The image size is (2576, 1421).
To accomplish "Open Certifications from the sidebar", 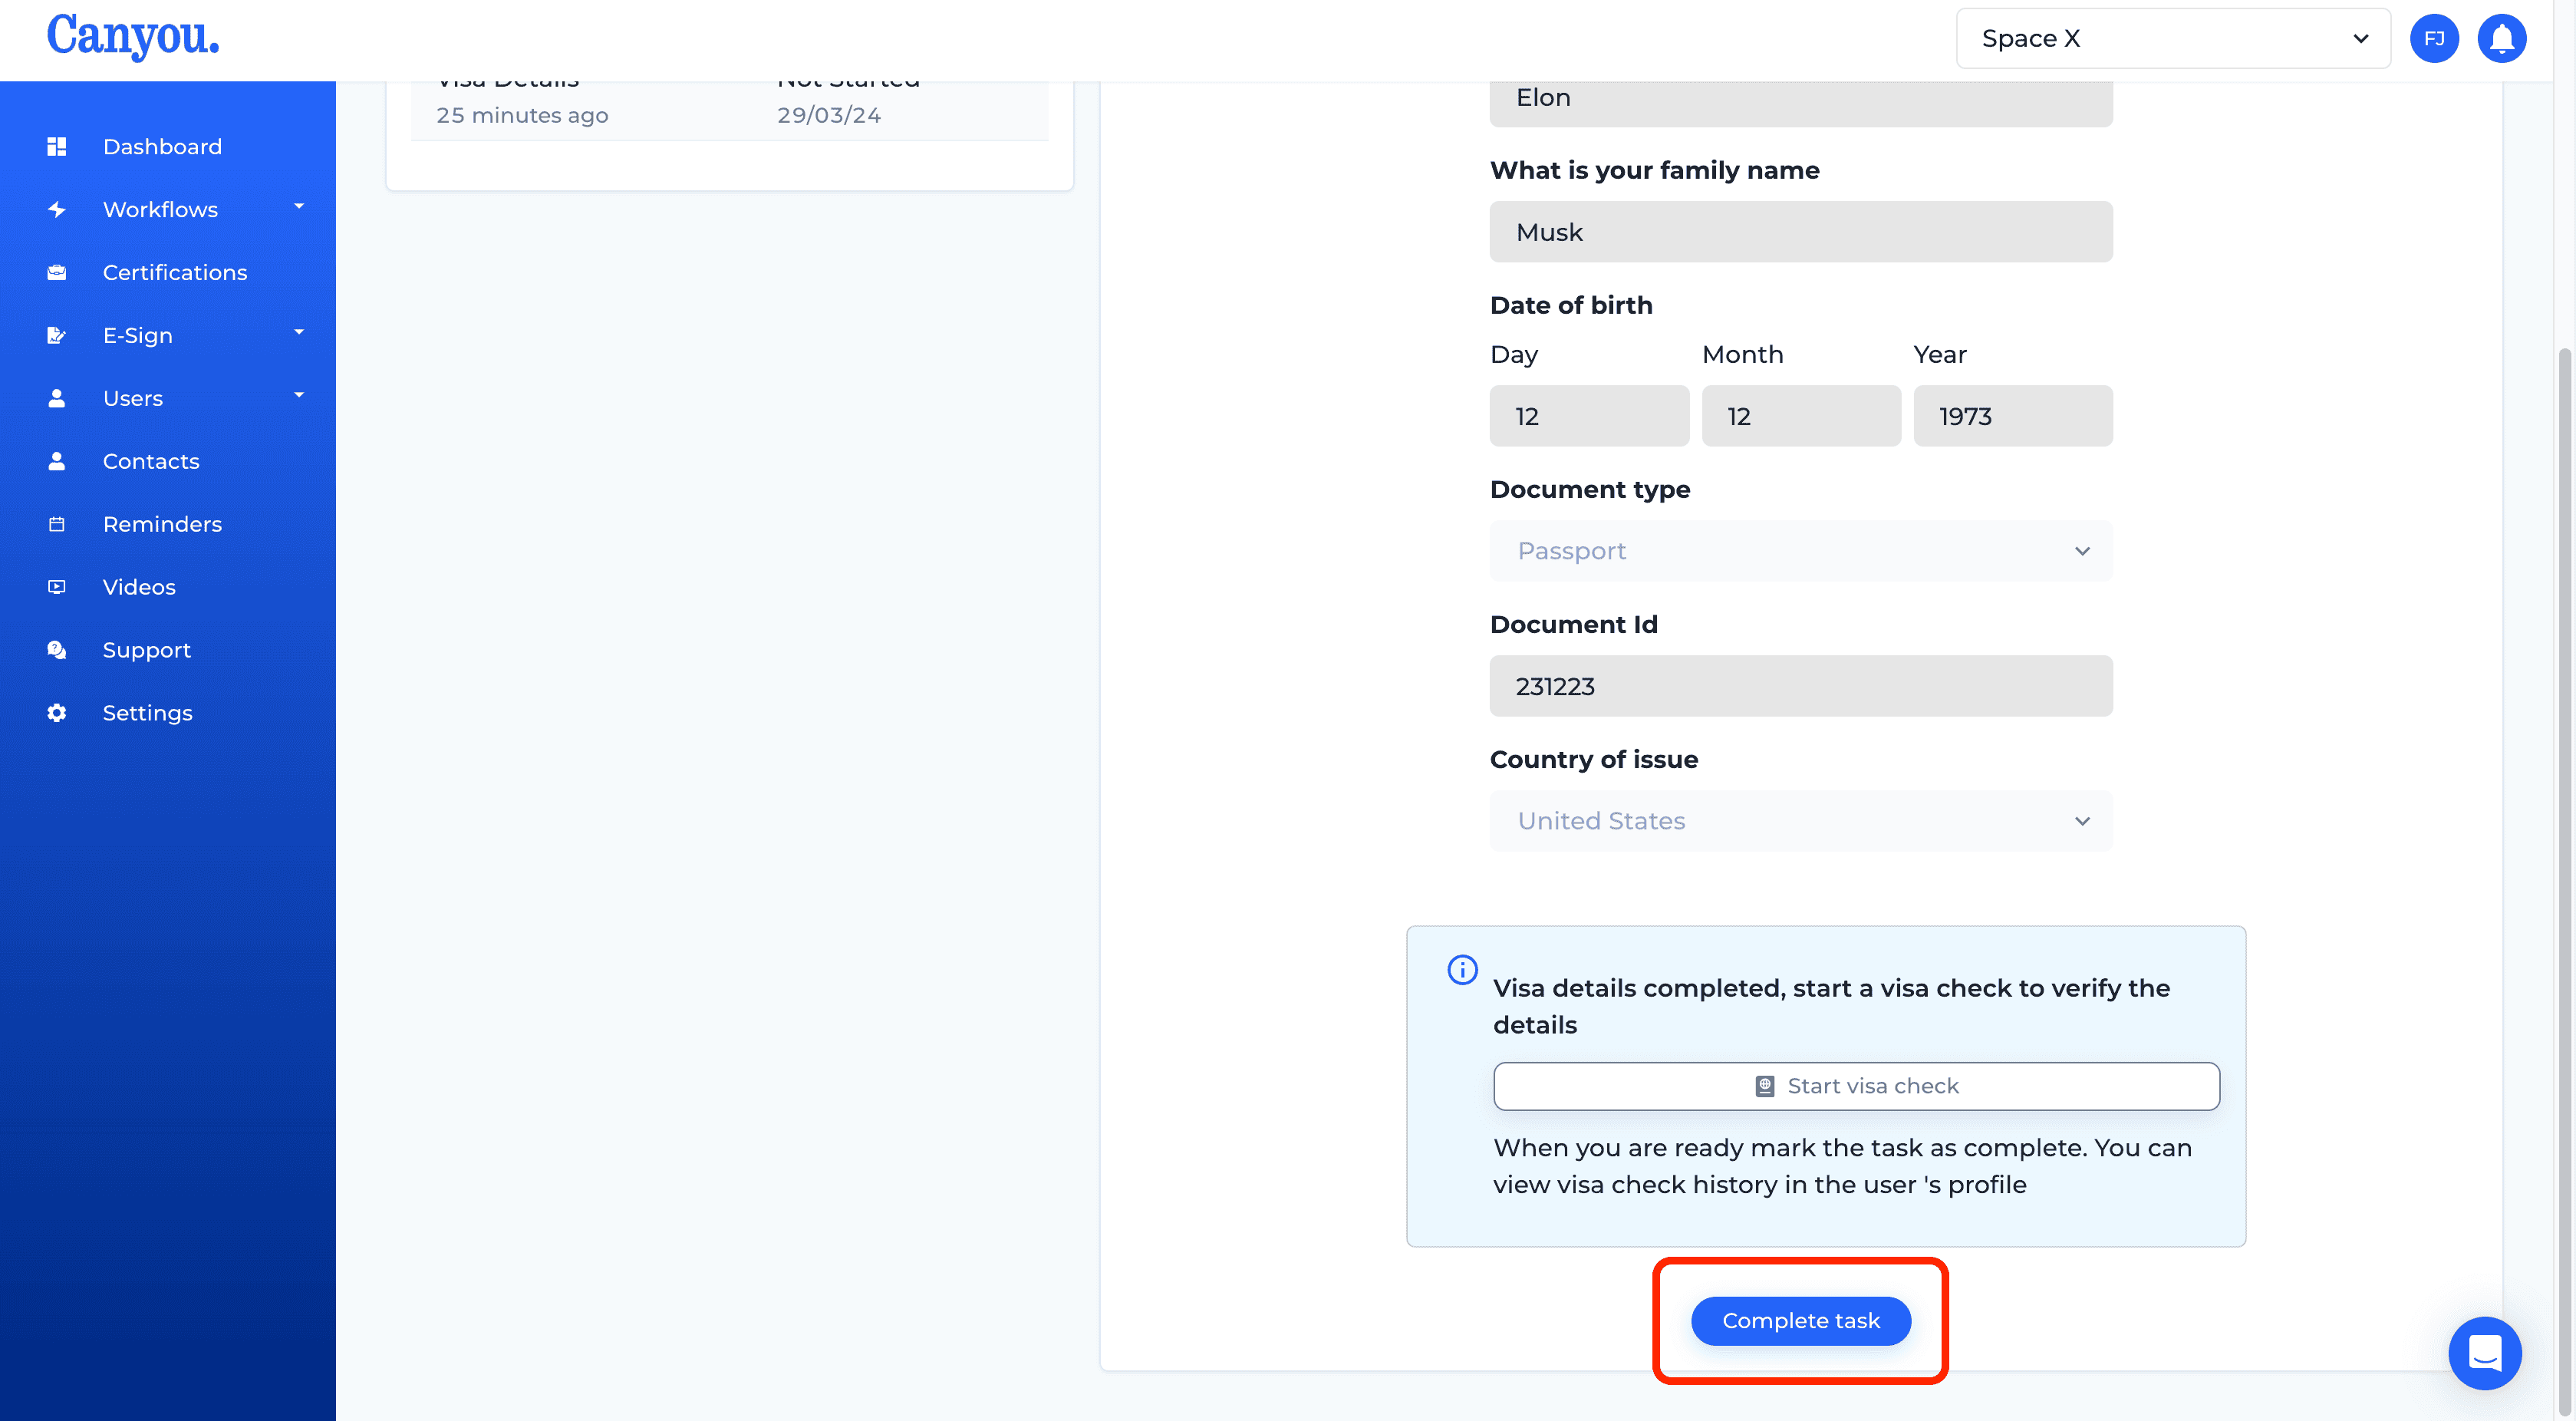I will 175,272.
